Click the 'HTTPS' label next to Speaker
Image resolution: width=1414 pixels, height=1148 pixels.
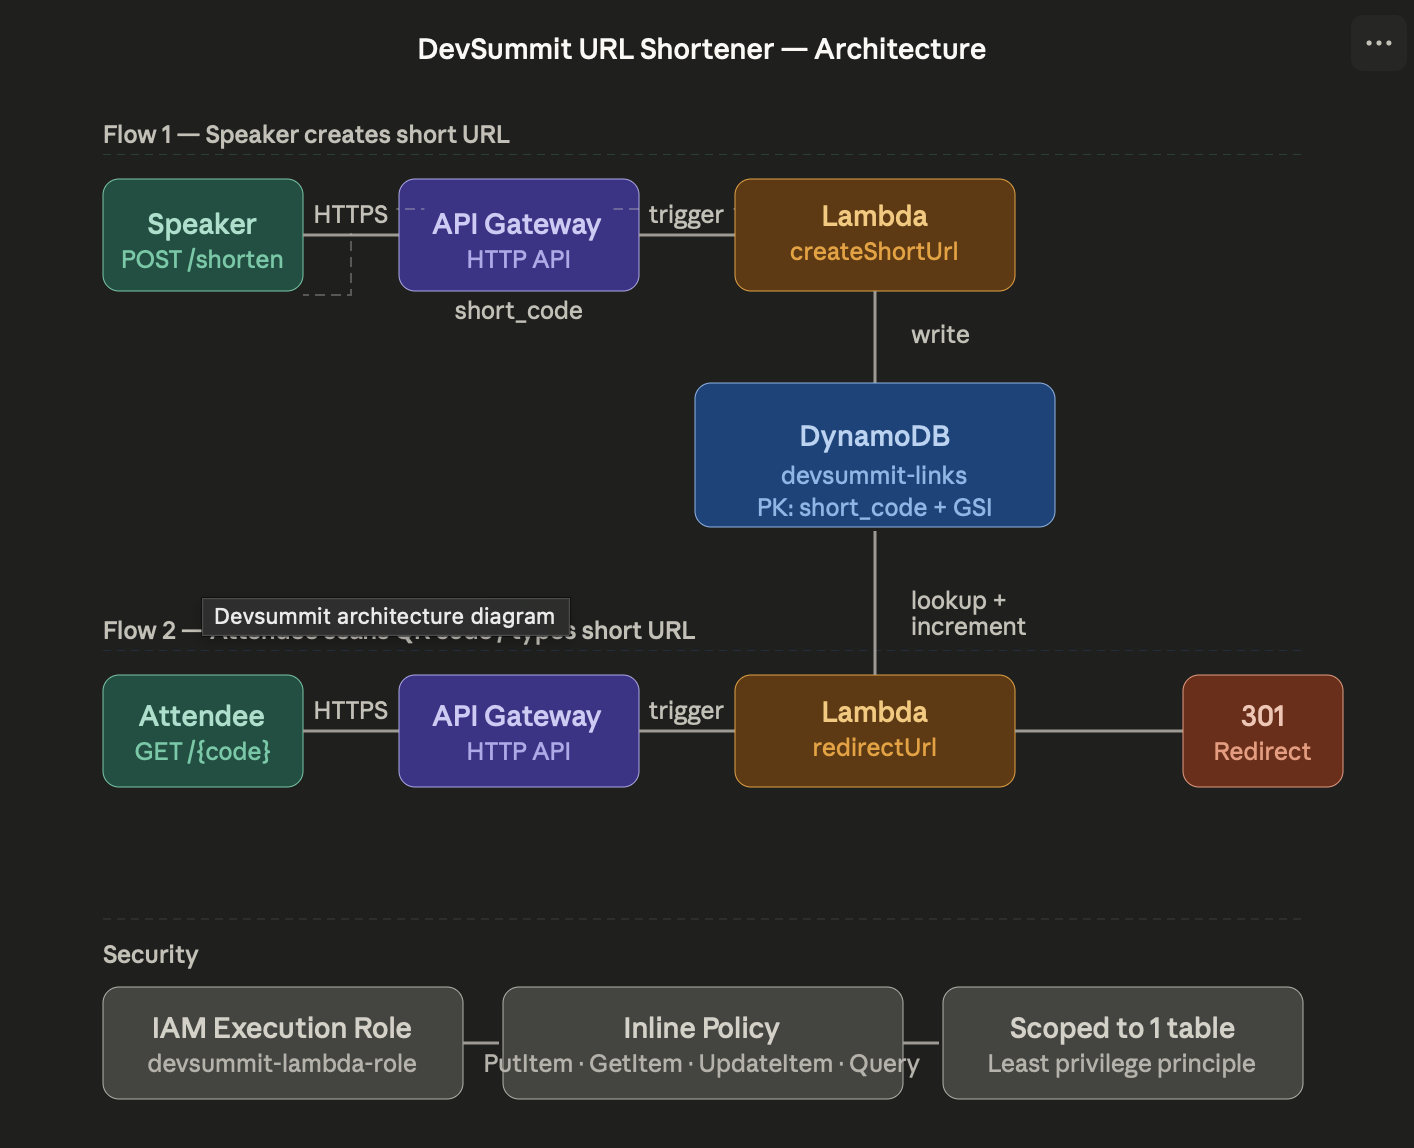point(351,214)
